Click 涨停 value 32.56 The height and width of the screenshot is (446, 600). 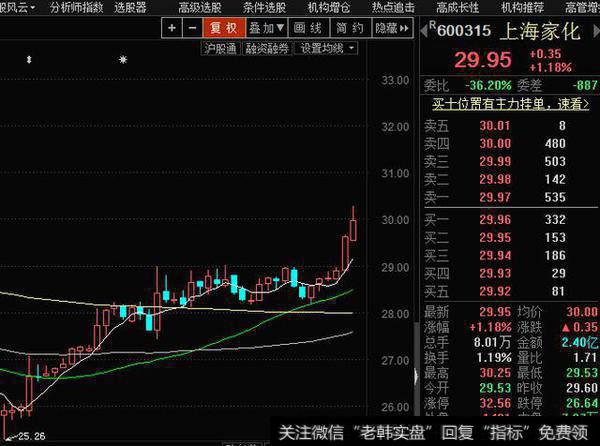point(495,403)
